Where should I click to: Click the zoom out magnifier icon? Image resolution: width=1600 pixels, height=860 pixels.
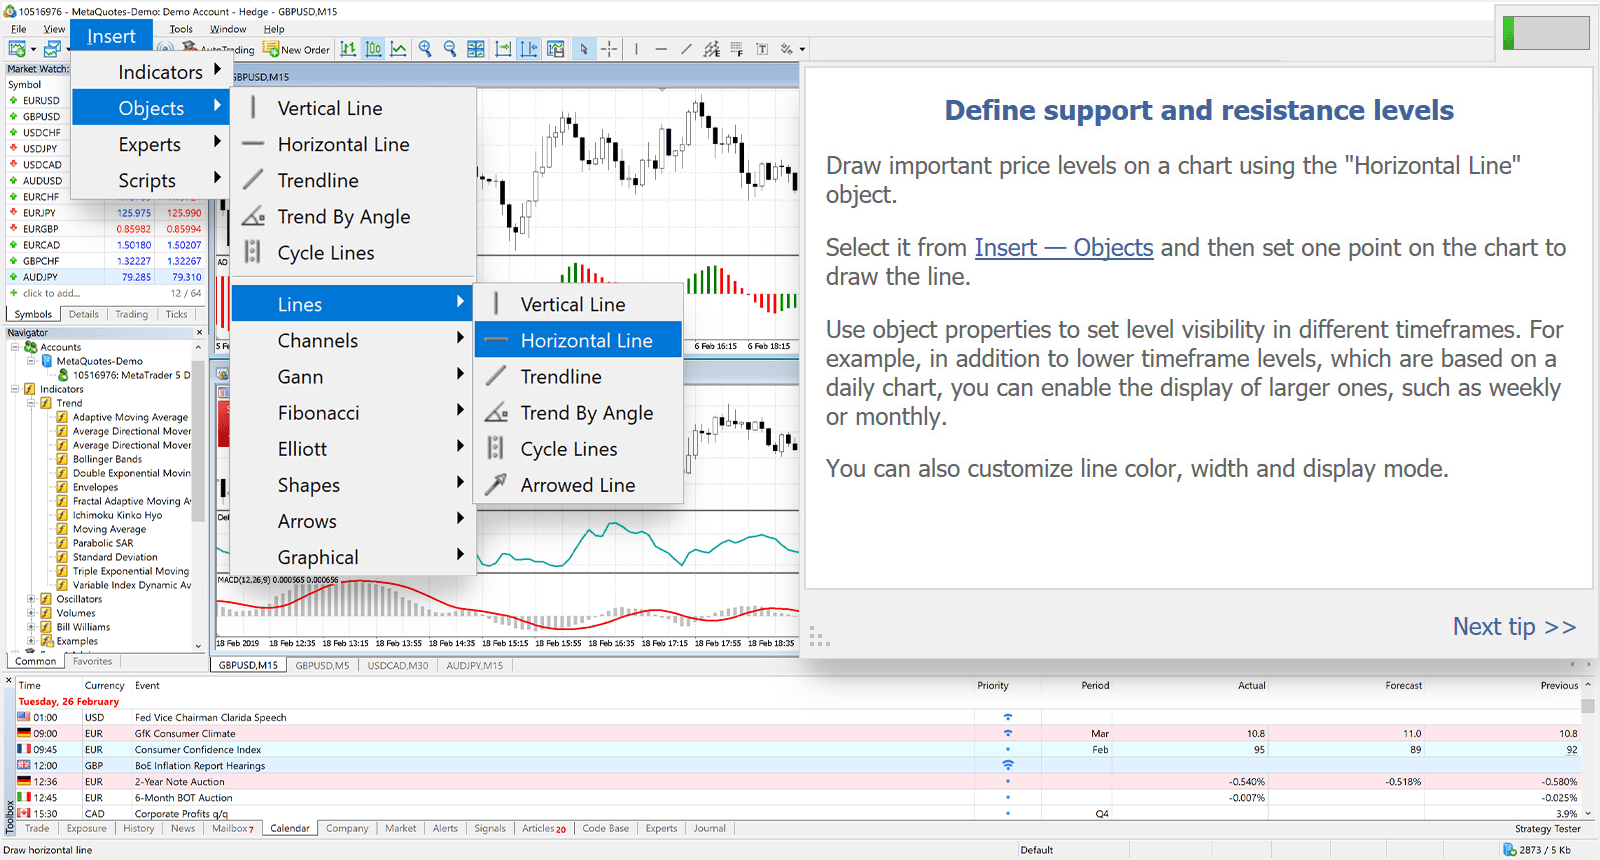click(x=450, y=49)
